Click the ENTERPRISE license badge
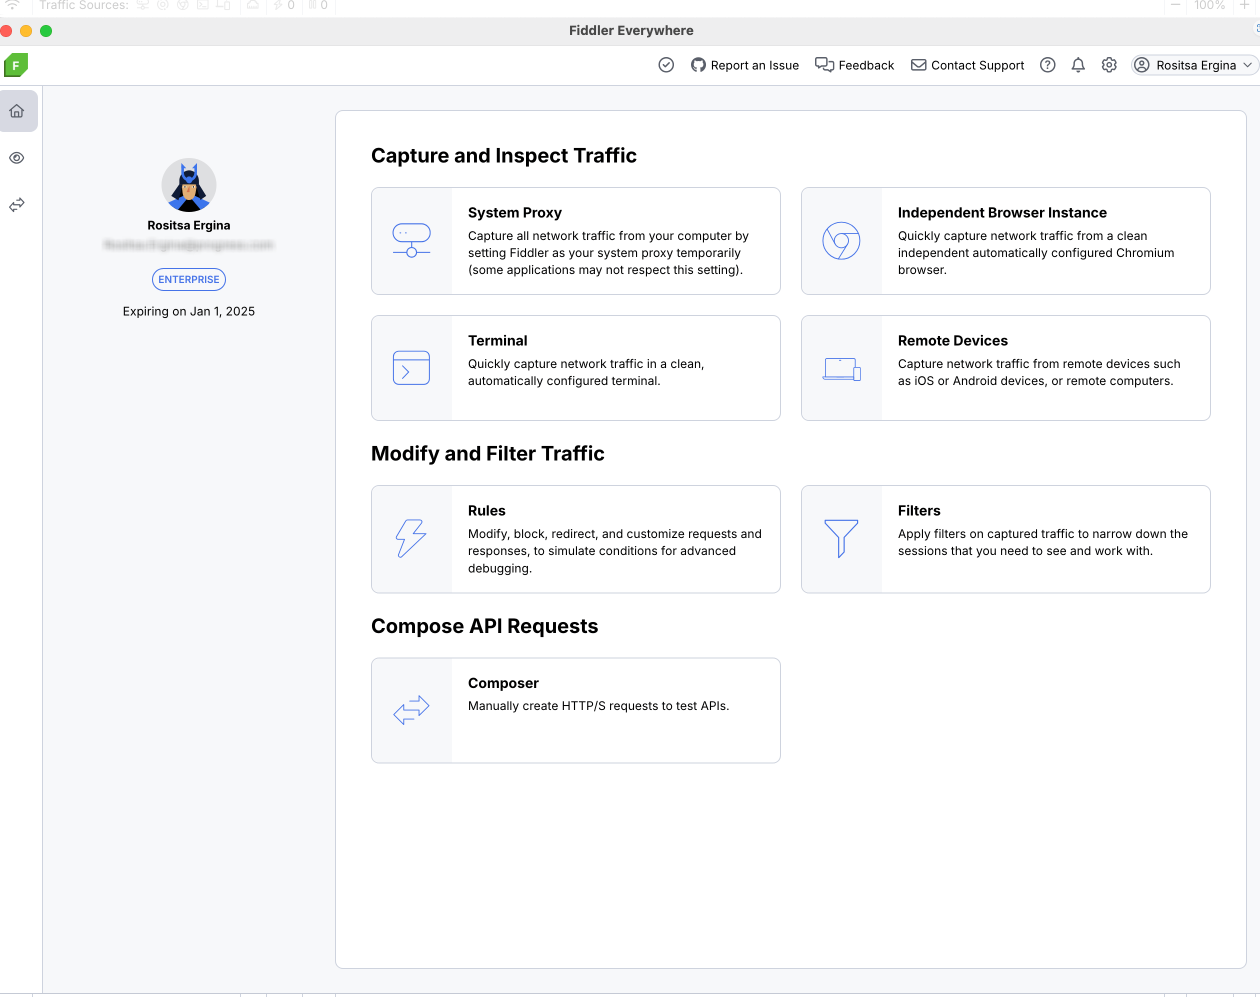This screenshot has height=997, width=1260. [189, 280]
